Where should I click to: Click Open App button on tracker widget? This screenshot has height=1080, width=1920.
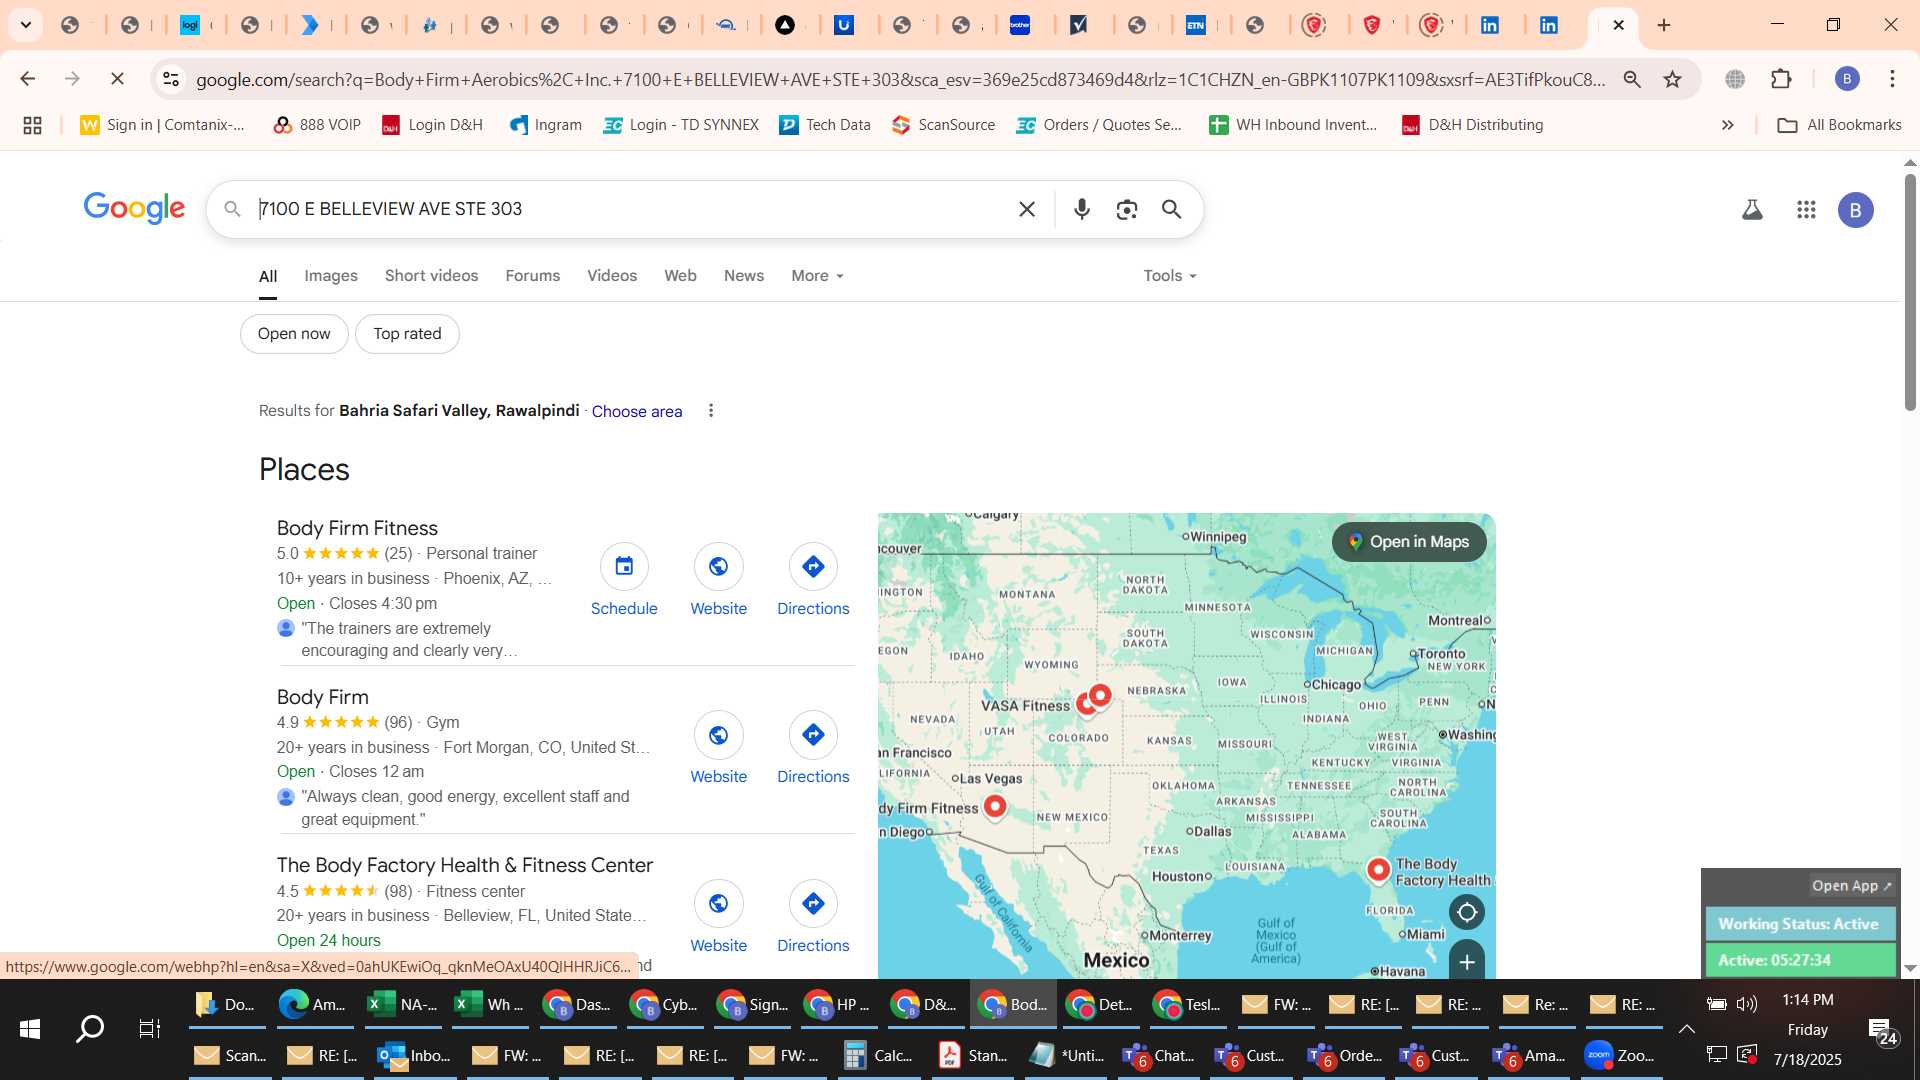tap(1851, 886)
